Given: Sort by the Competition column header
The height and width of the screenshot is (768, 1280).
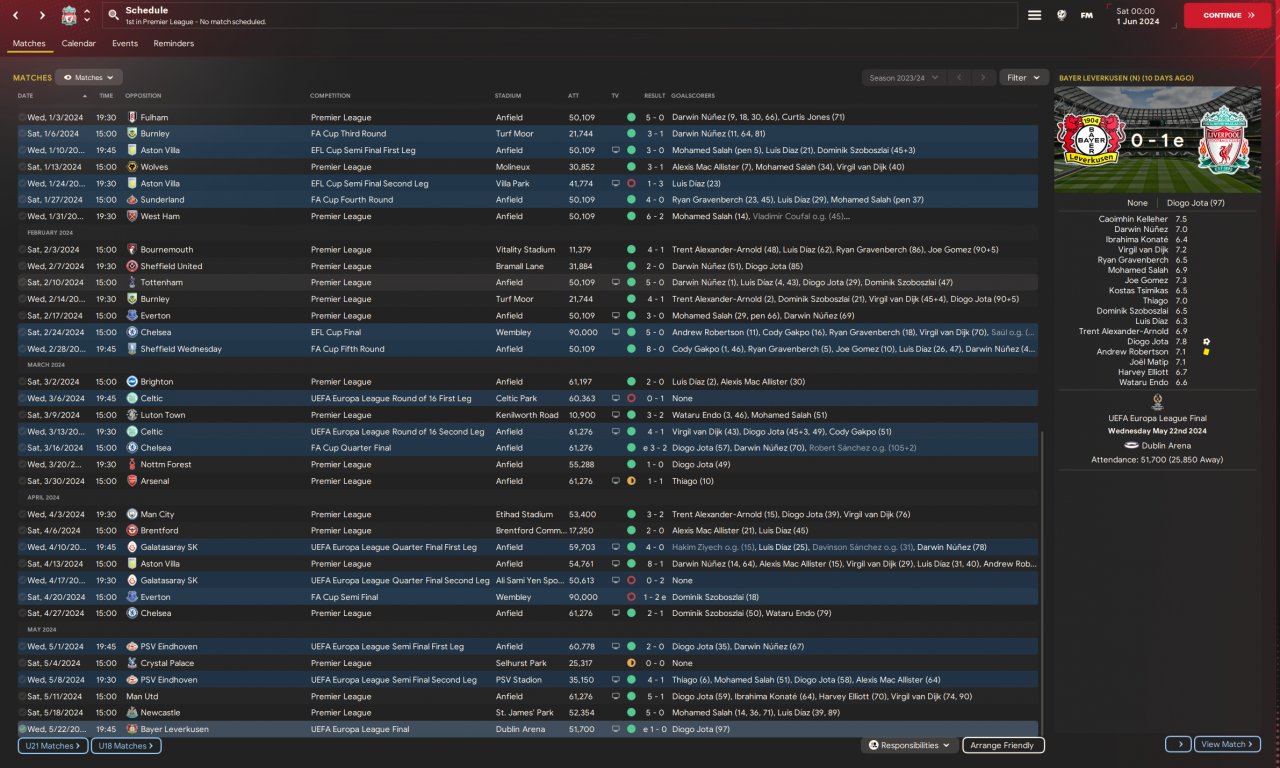Looking at the screenshot, I should (x=330, y=96).
